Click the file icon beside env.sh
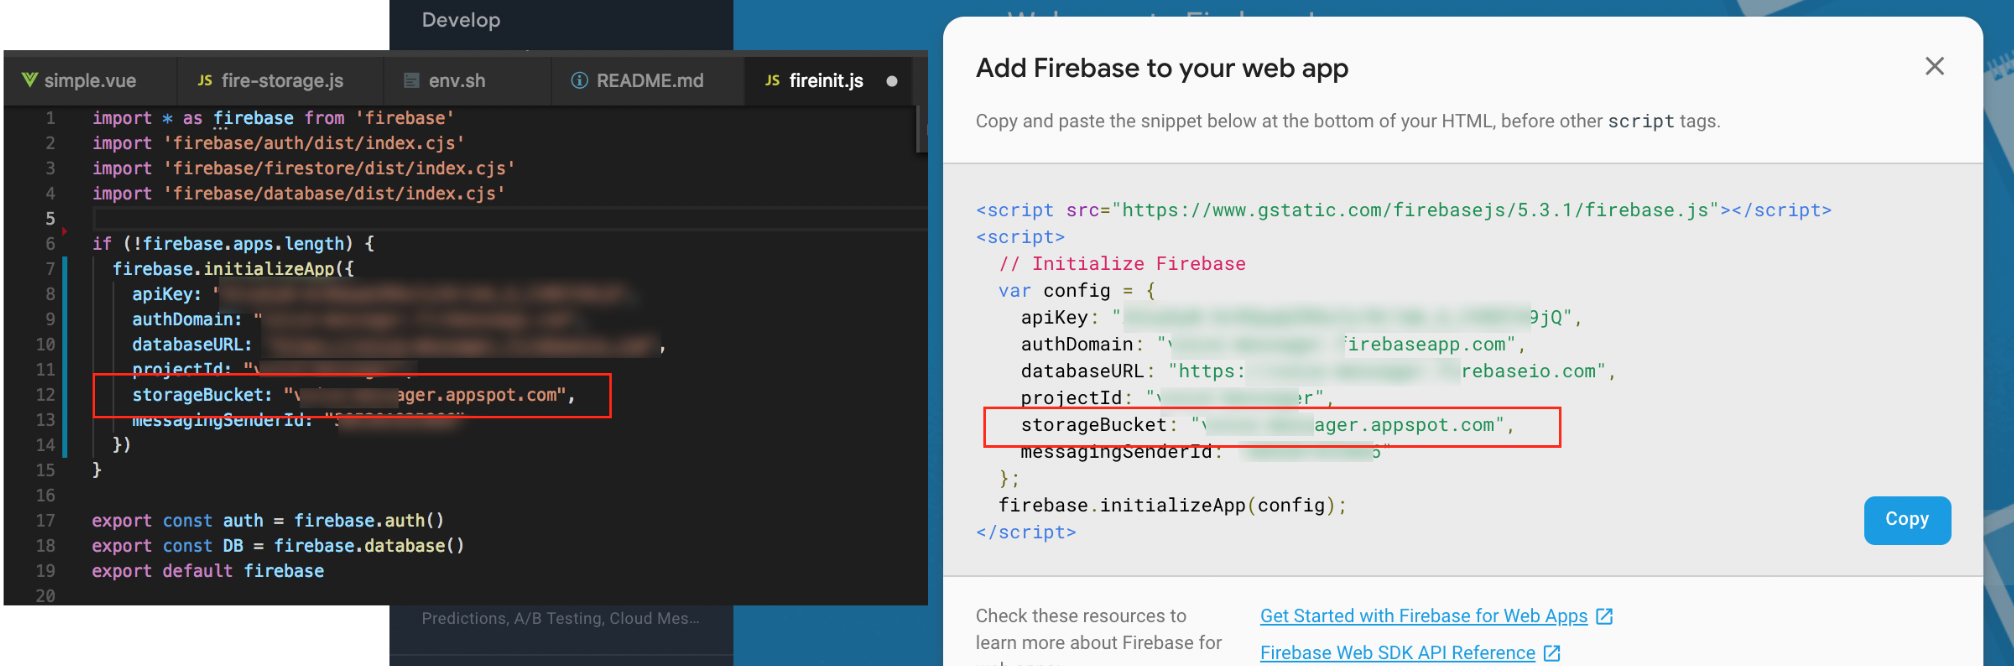 (411, 80)
